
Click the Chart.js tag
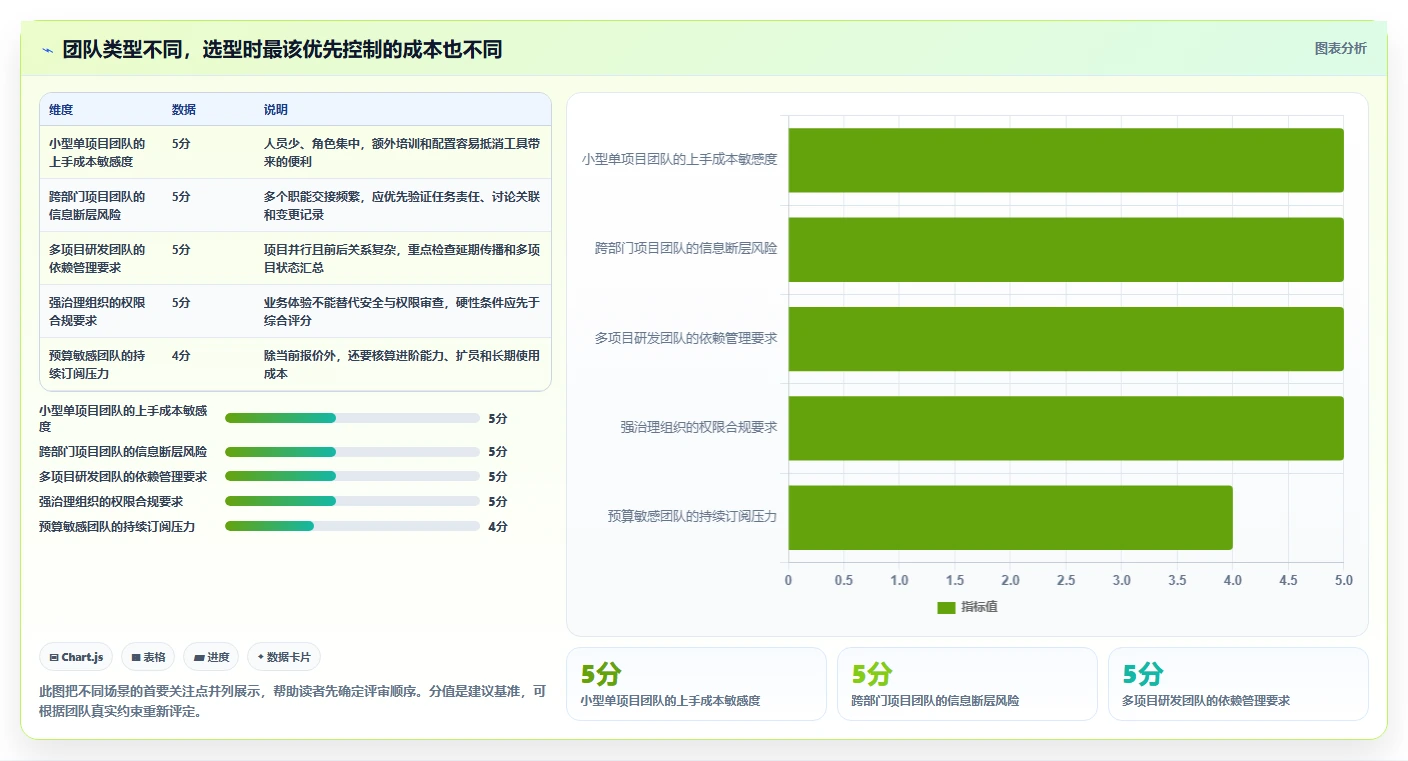(x=77, y=657)
